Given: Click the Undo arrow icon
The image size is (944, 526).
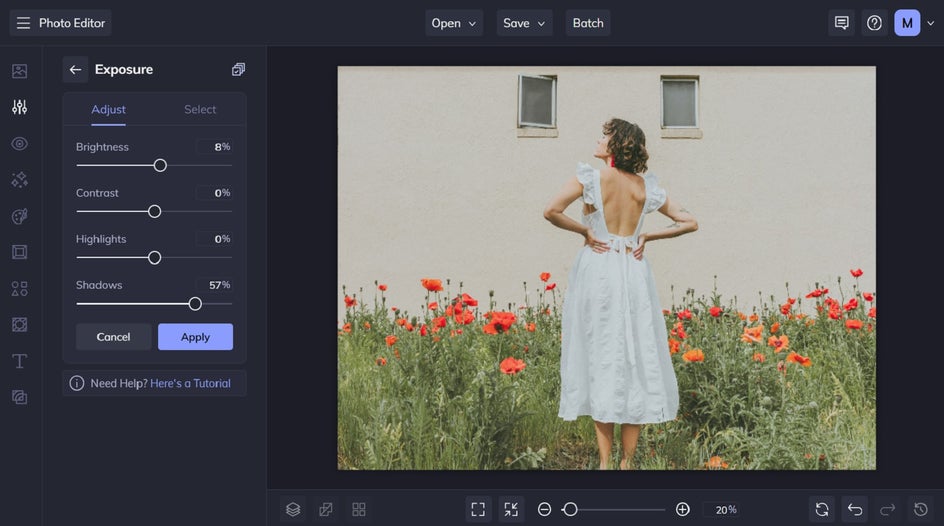Looking at the screenshot, I should click(x=854, y=509).
